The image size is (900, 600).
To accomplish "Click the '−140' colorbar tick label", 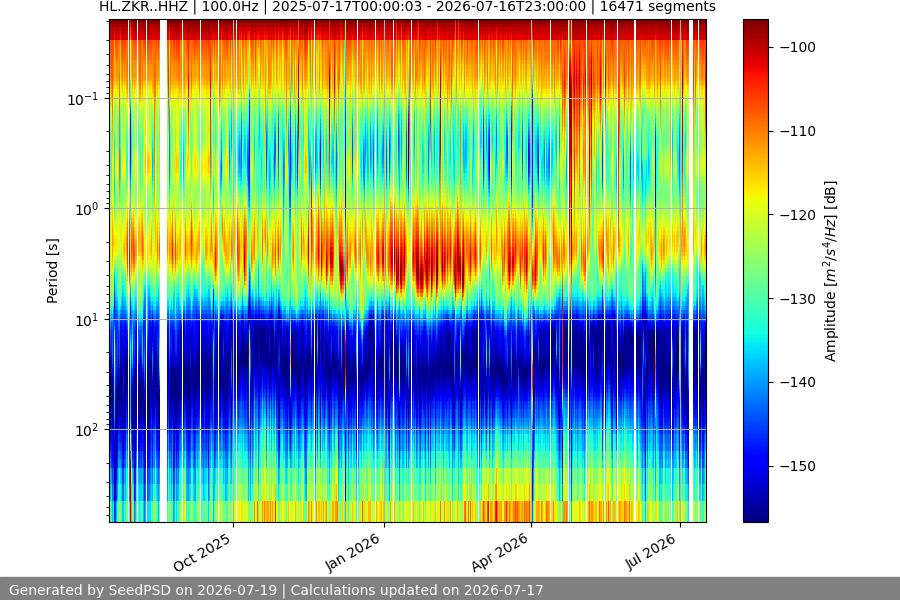I will click(798, 382).
